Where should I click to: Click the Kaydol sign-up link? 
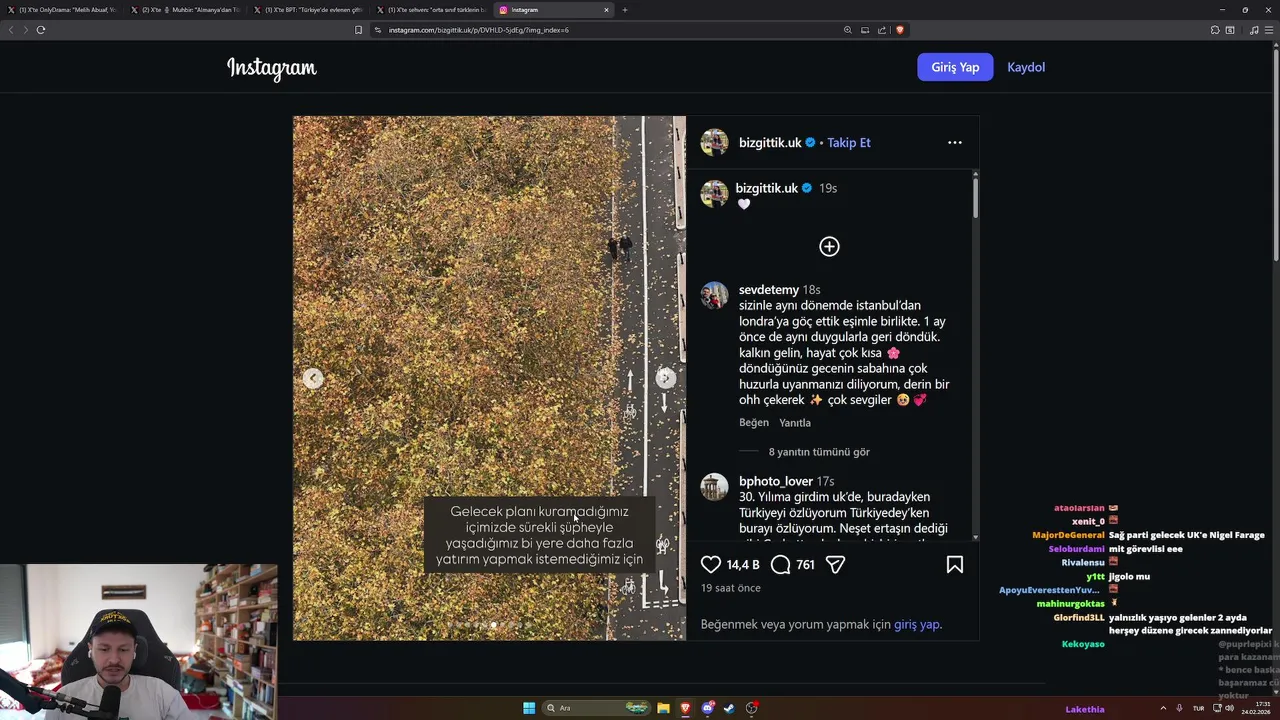tap(1026, 67)
